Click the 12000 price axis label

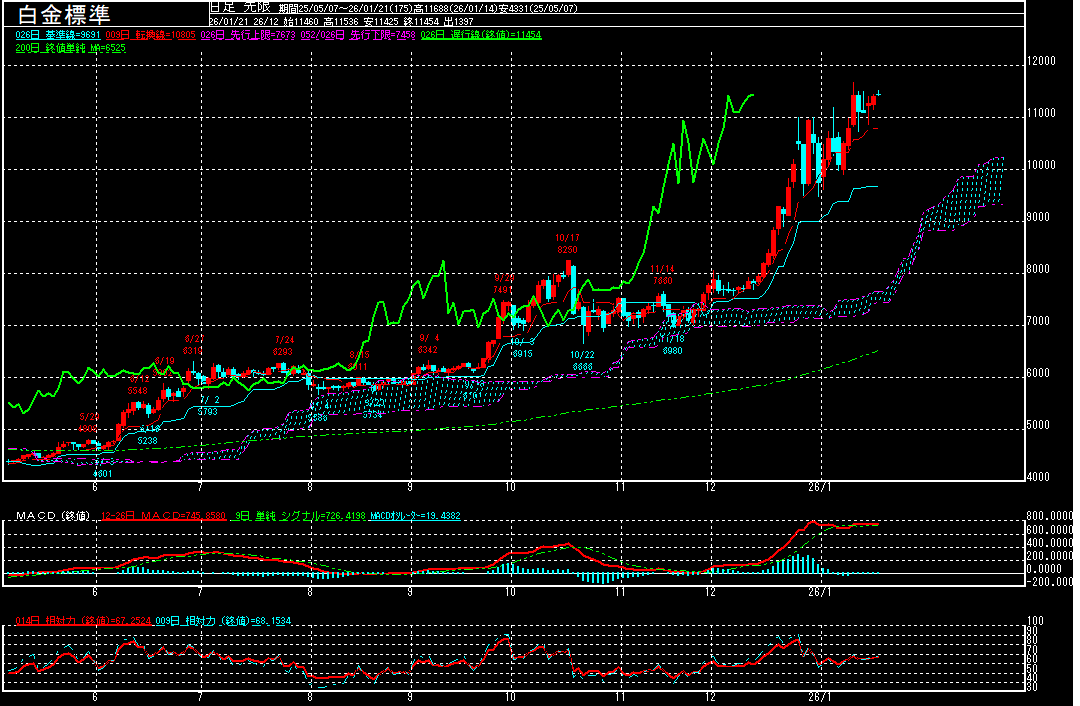pyautogui.click(x=1043, y=61)
